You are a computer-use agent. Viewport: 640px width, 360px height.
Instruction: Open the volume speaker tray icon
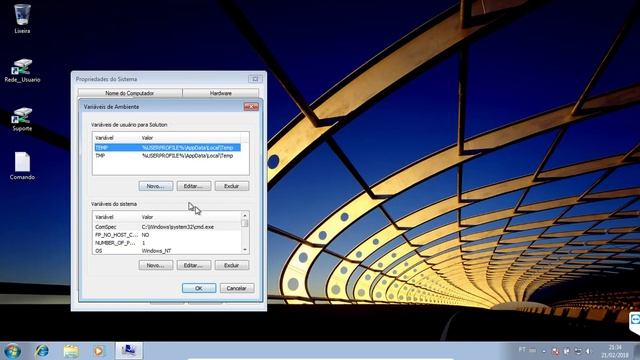click(588, 351)
